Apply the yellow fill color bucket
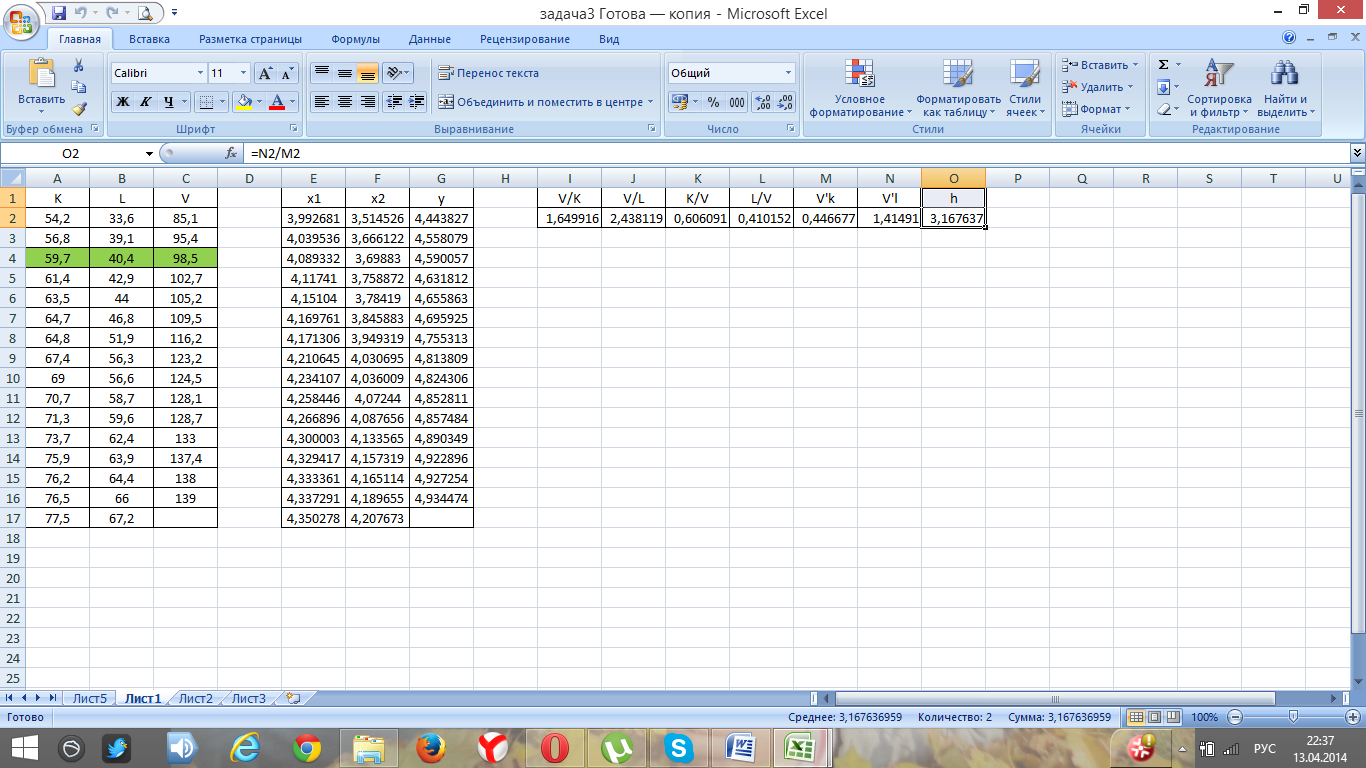Screen dimensions: 1366x768 [x=243, y=101]
